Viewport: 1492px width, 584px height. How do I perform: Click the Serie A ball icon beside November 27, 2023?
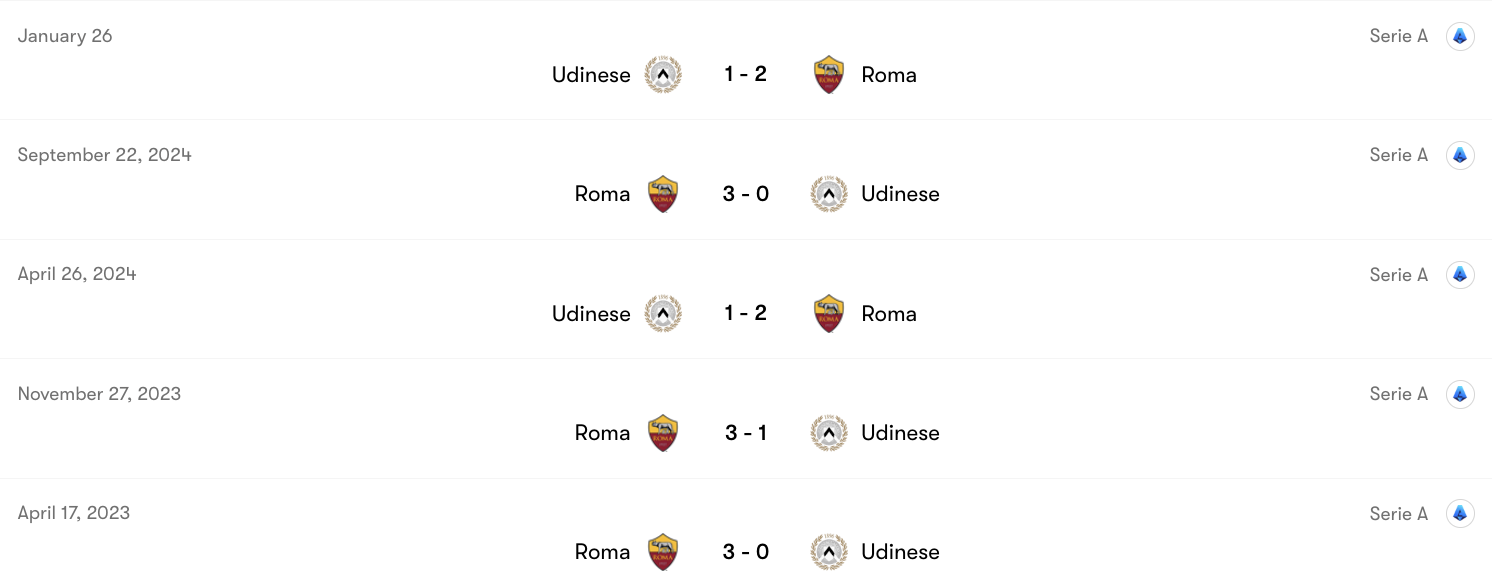pos(1460,394)
